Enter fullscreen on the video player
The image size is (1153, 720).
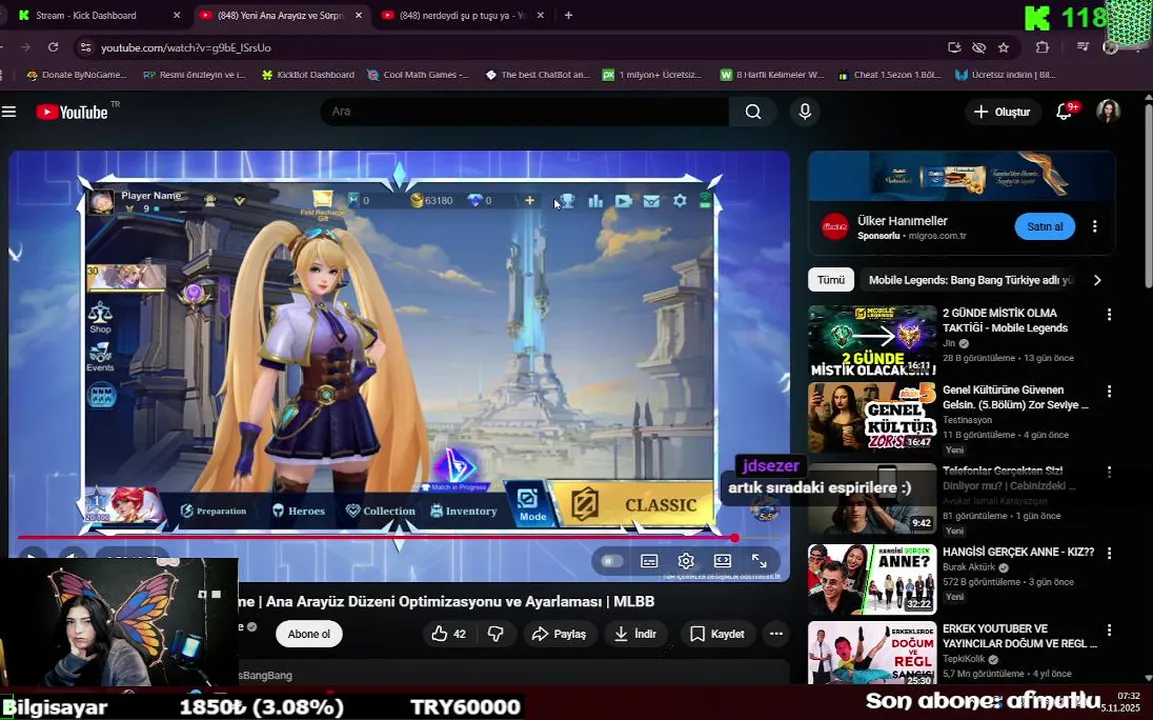760,561
